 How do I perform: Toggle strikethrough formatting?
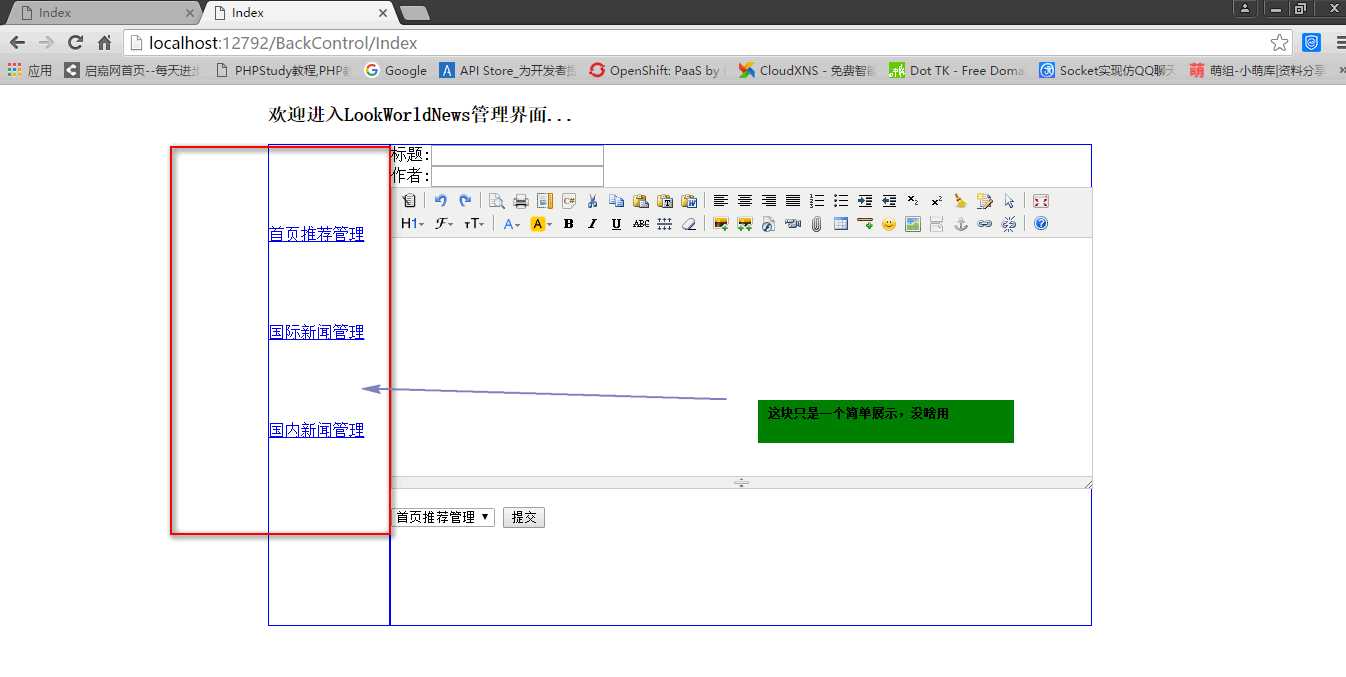(x=641, y=224)
